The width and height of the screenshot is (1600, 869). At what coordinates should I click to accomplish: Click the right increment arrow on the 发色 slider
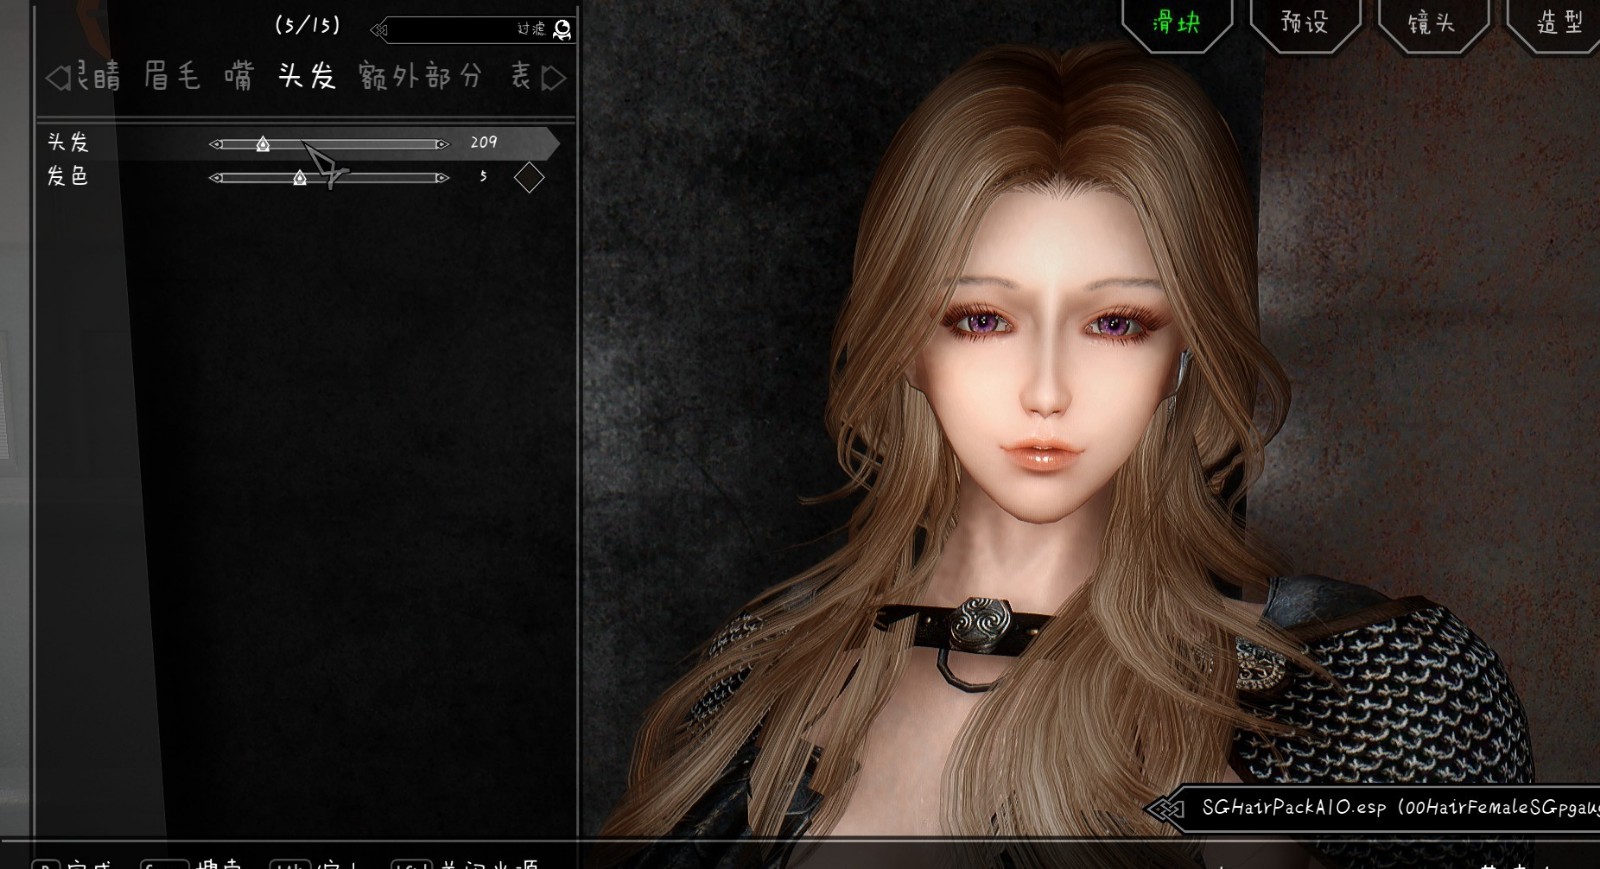(442, 178)
